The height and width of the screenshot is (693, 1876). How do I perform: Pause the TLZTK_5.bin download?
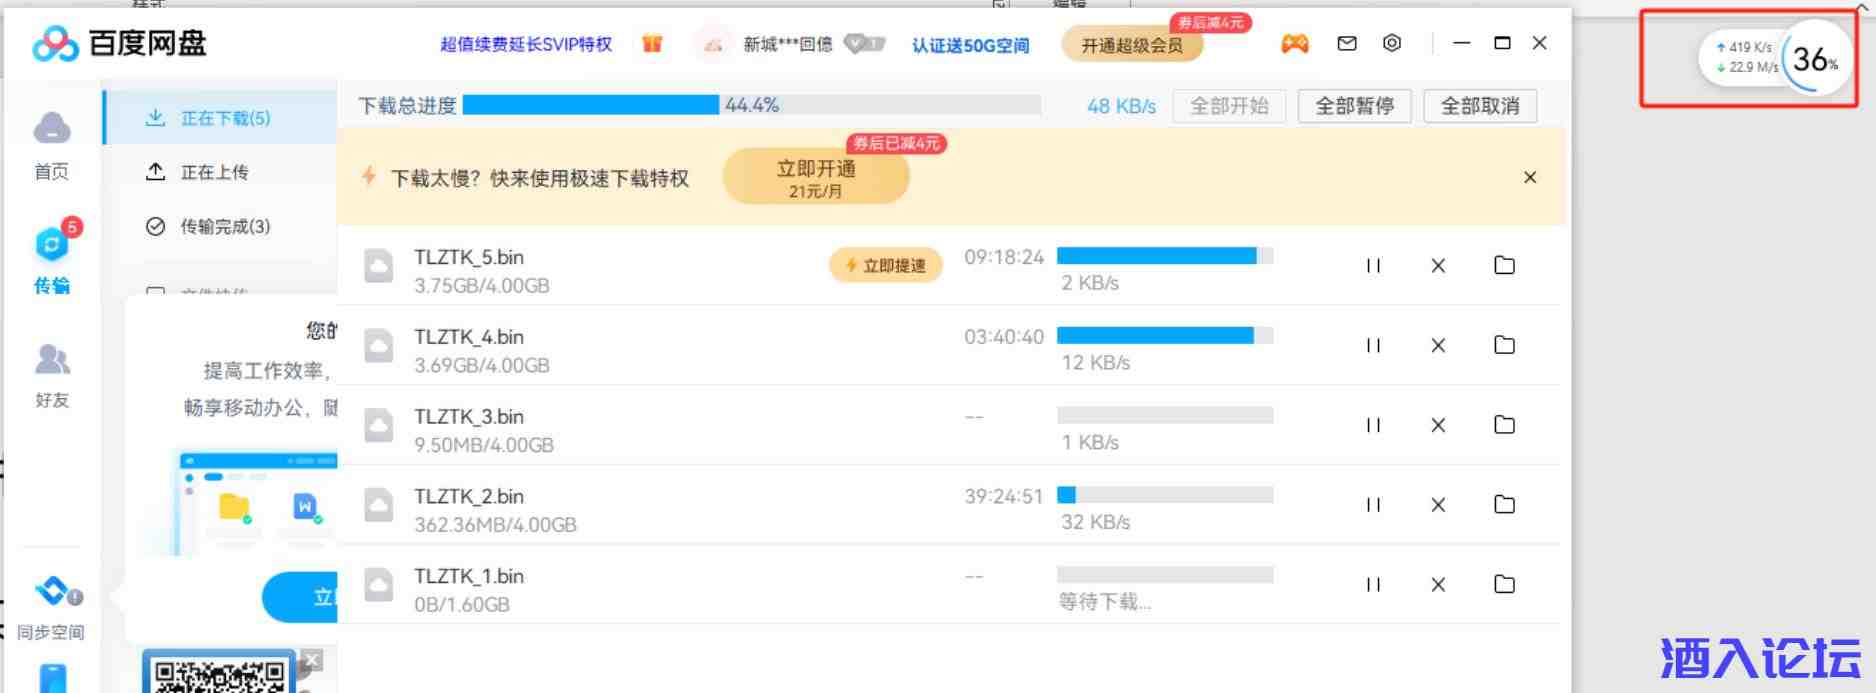click(1373, 265)
